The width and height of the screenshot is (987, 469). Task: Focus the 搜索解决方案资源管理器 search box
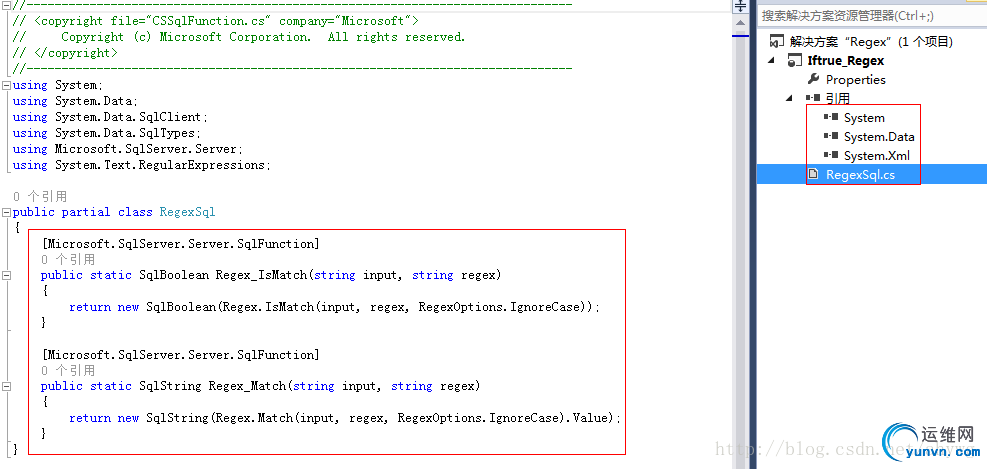[872, 16]
